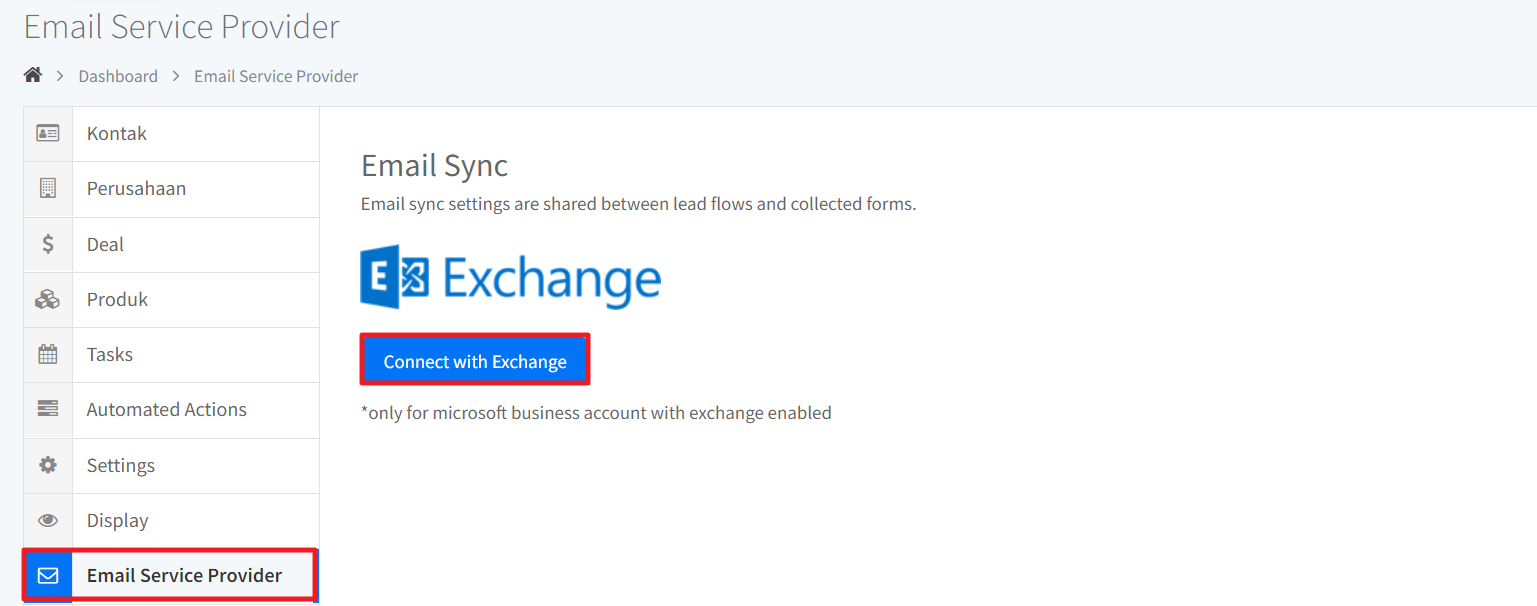This screenshot has width=1537, height=606.
Task: Click the 'Email sync settings are shared' description
Action: click(638, 204)
